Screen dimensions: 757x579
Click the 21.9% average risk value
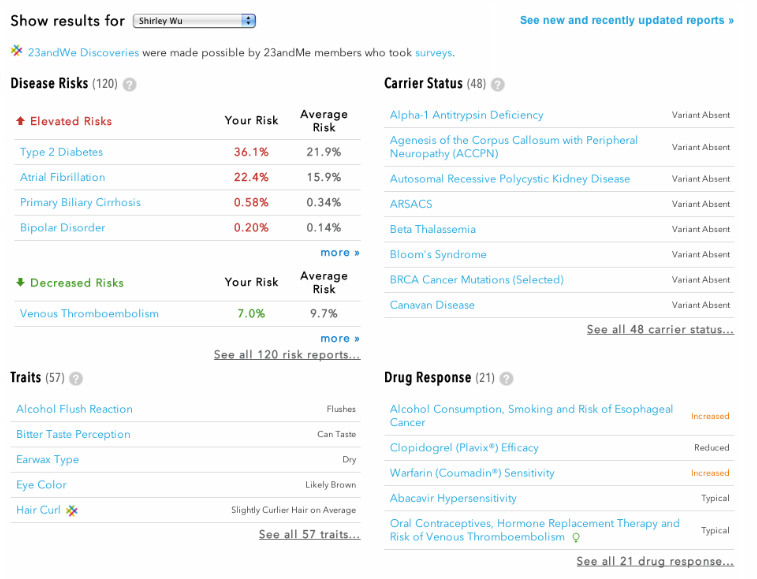pyautogui.click(x=323, y=152)
